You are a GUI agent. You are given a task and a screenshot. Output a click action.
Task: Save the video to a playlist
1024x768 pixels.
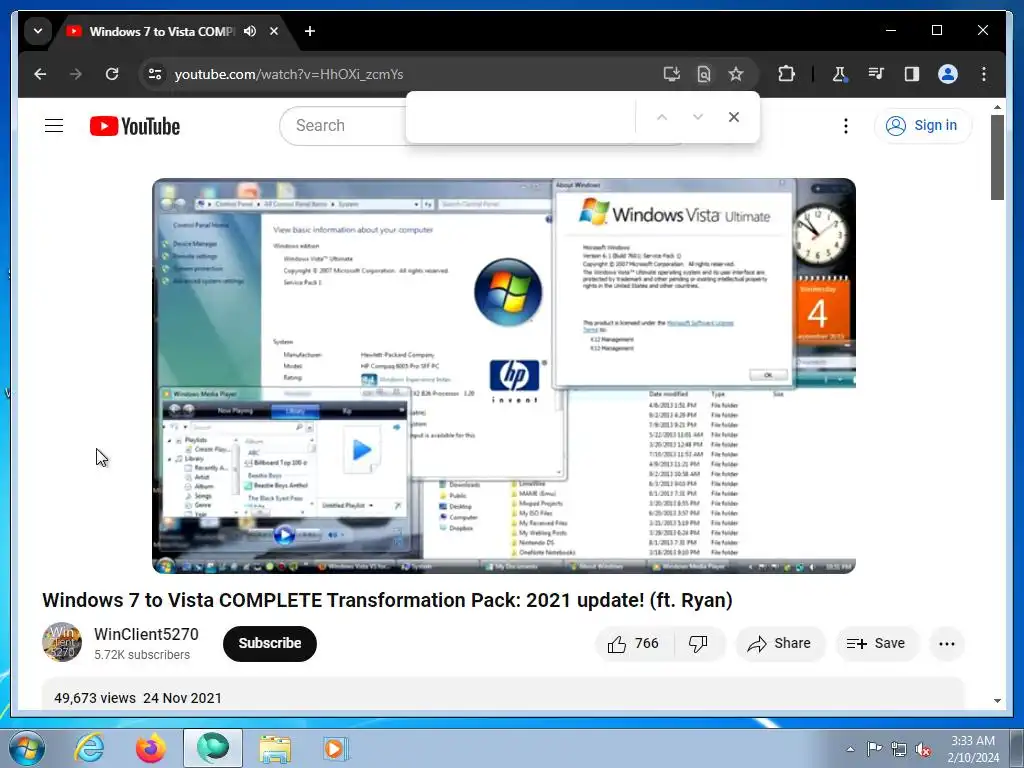pos(876,644)
